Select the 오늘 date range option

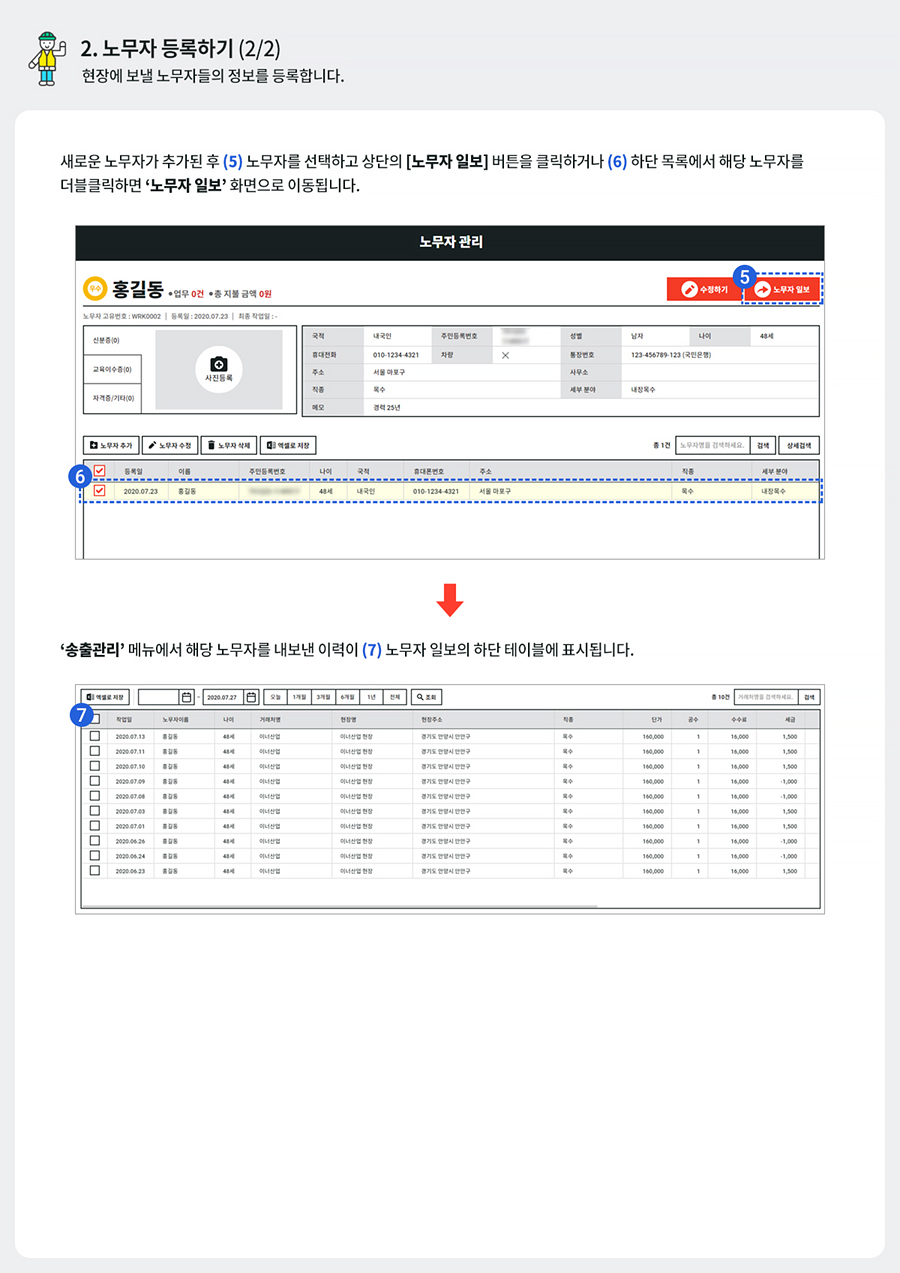pos(274,698)
